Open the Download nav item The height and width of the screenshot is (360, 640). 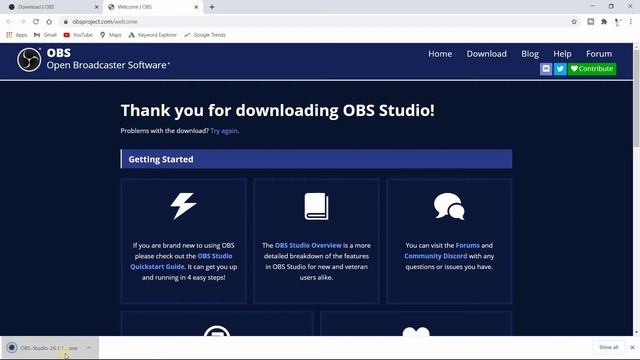click(x=487, y=54)
